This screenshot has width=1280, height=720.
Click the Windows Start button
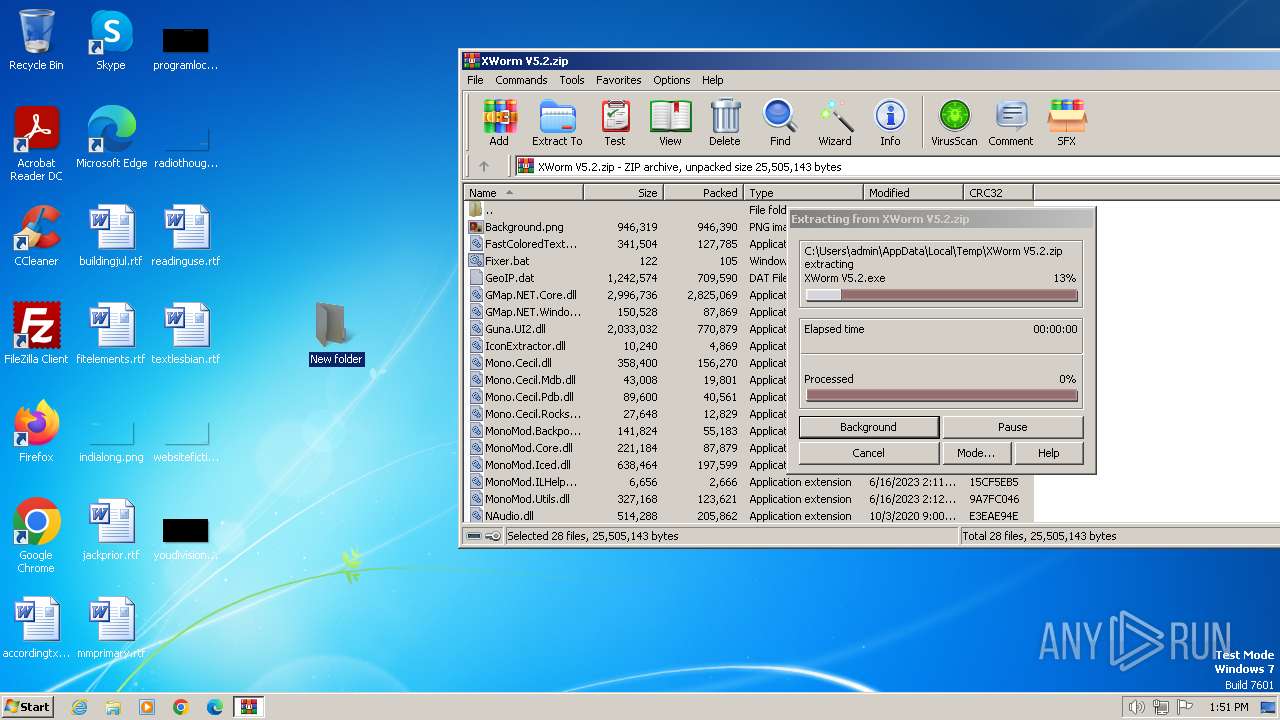click(x=28, y=707)
